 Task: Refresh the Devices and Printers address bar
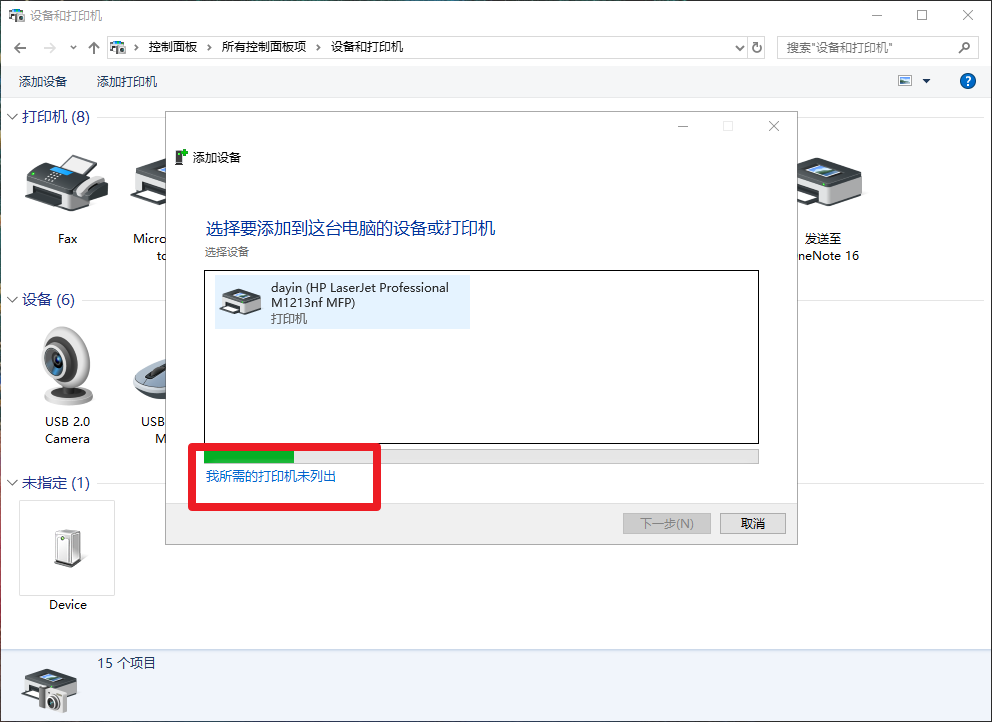pos(757,47)
